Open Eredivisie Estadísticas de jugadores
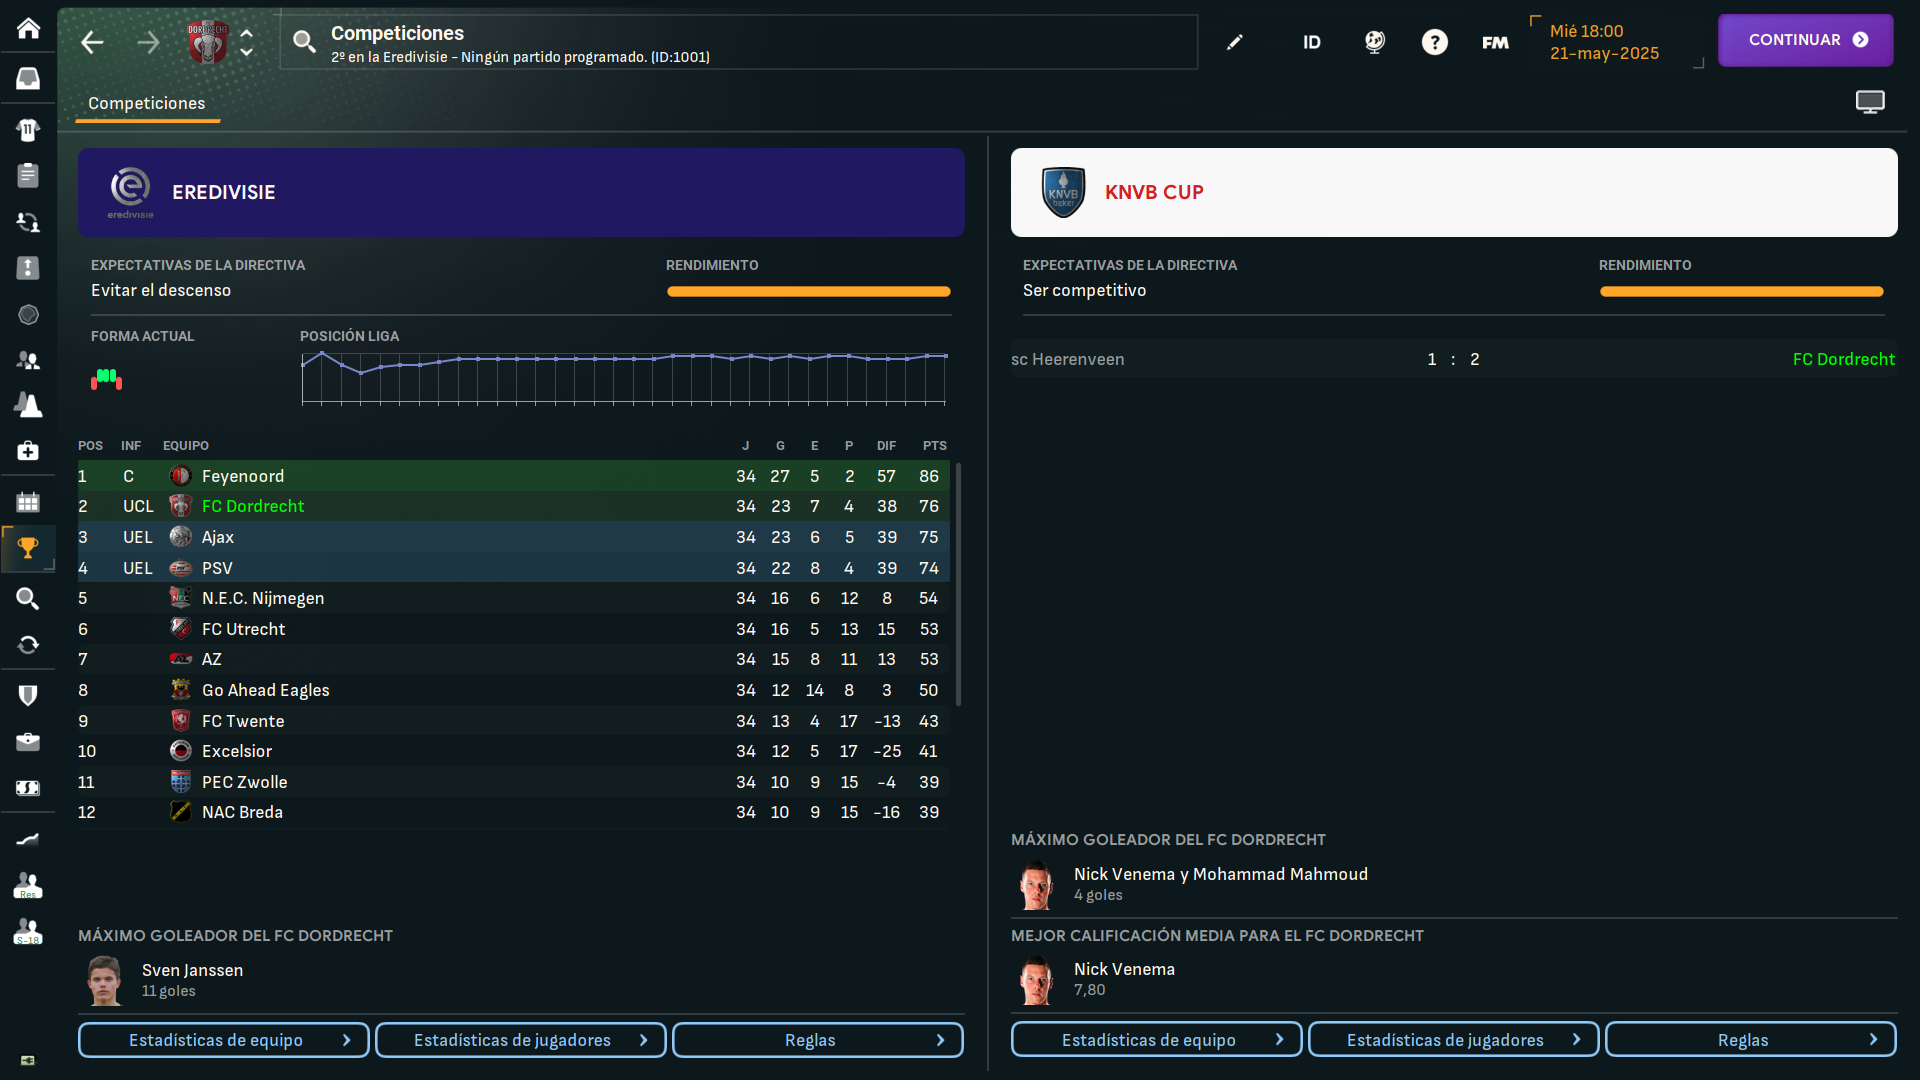 (521, 1040)
